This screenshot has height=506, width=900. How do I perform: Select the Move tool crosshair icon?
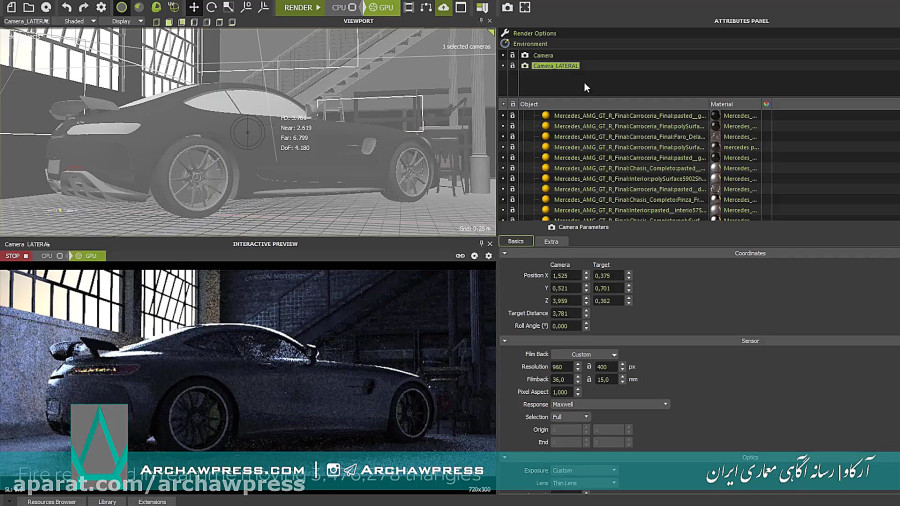(x=194, y=7)
